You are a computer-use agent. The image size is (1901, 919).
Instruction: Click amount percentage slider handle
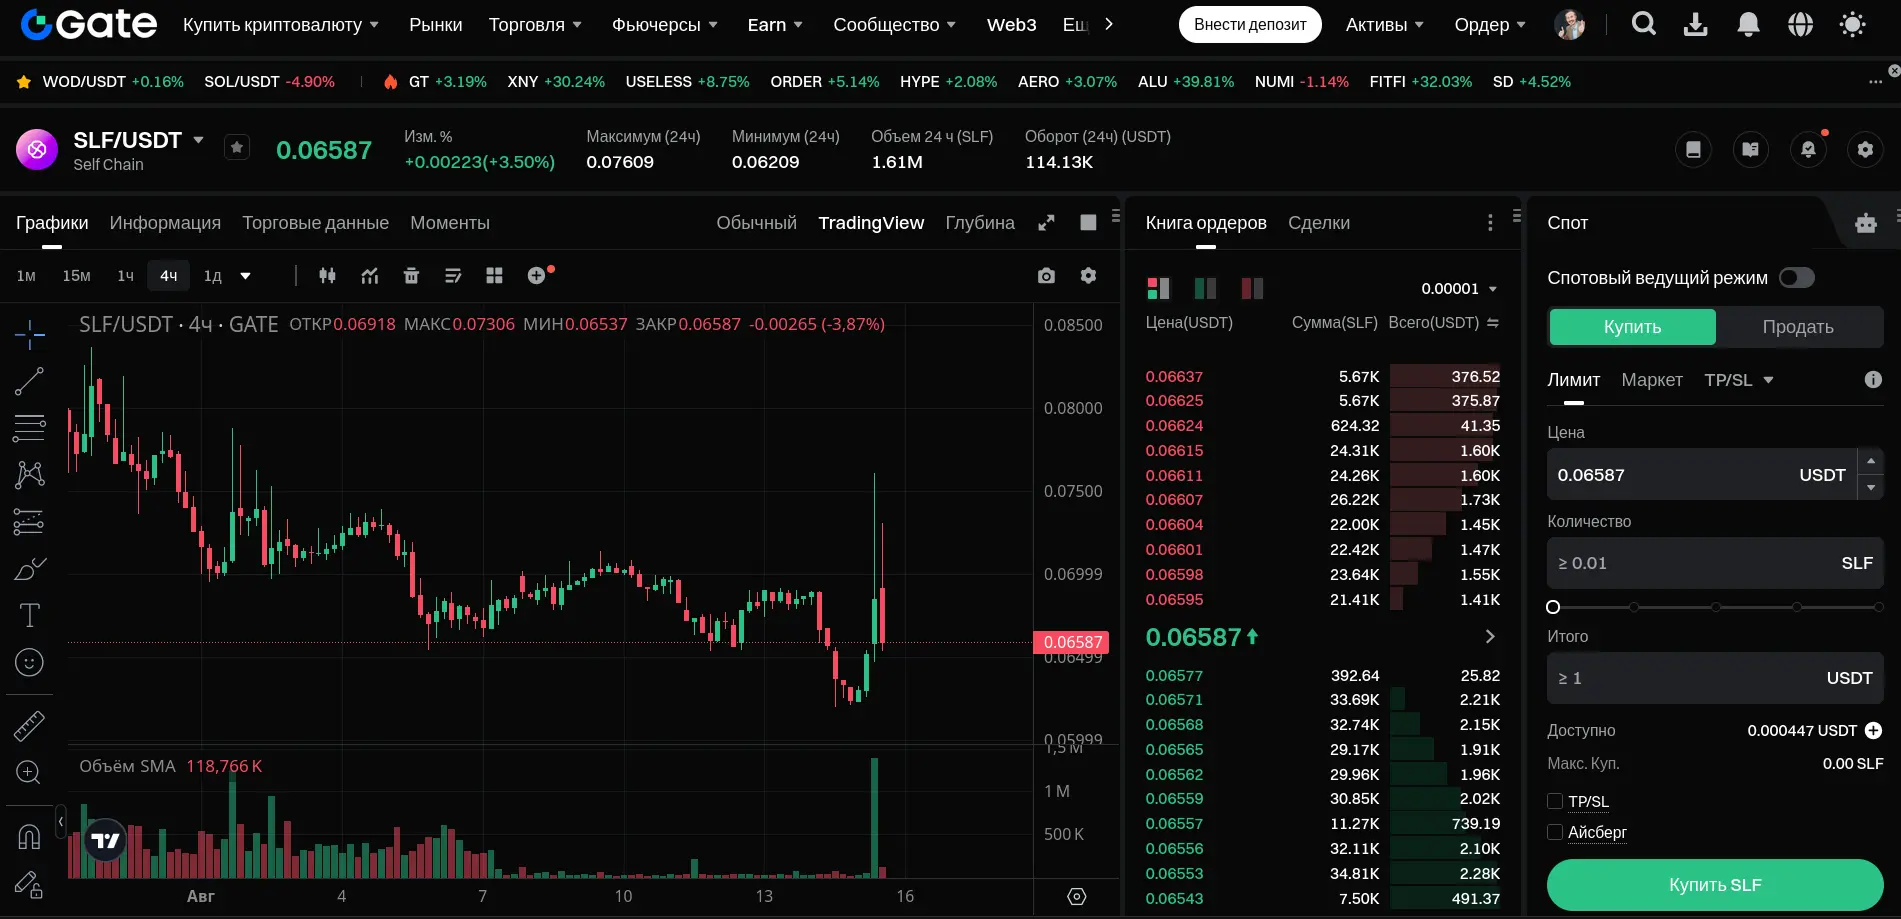point(1553,607)
